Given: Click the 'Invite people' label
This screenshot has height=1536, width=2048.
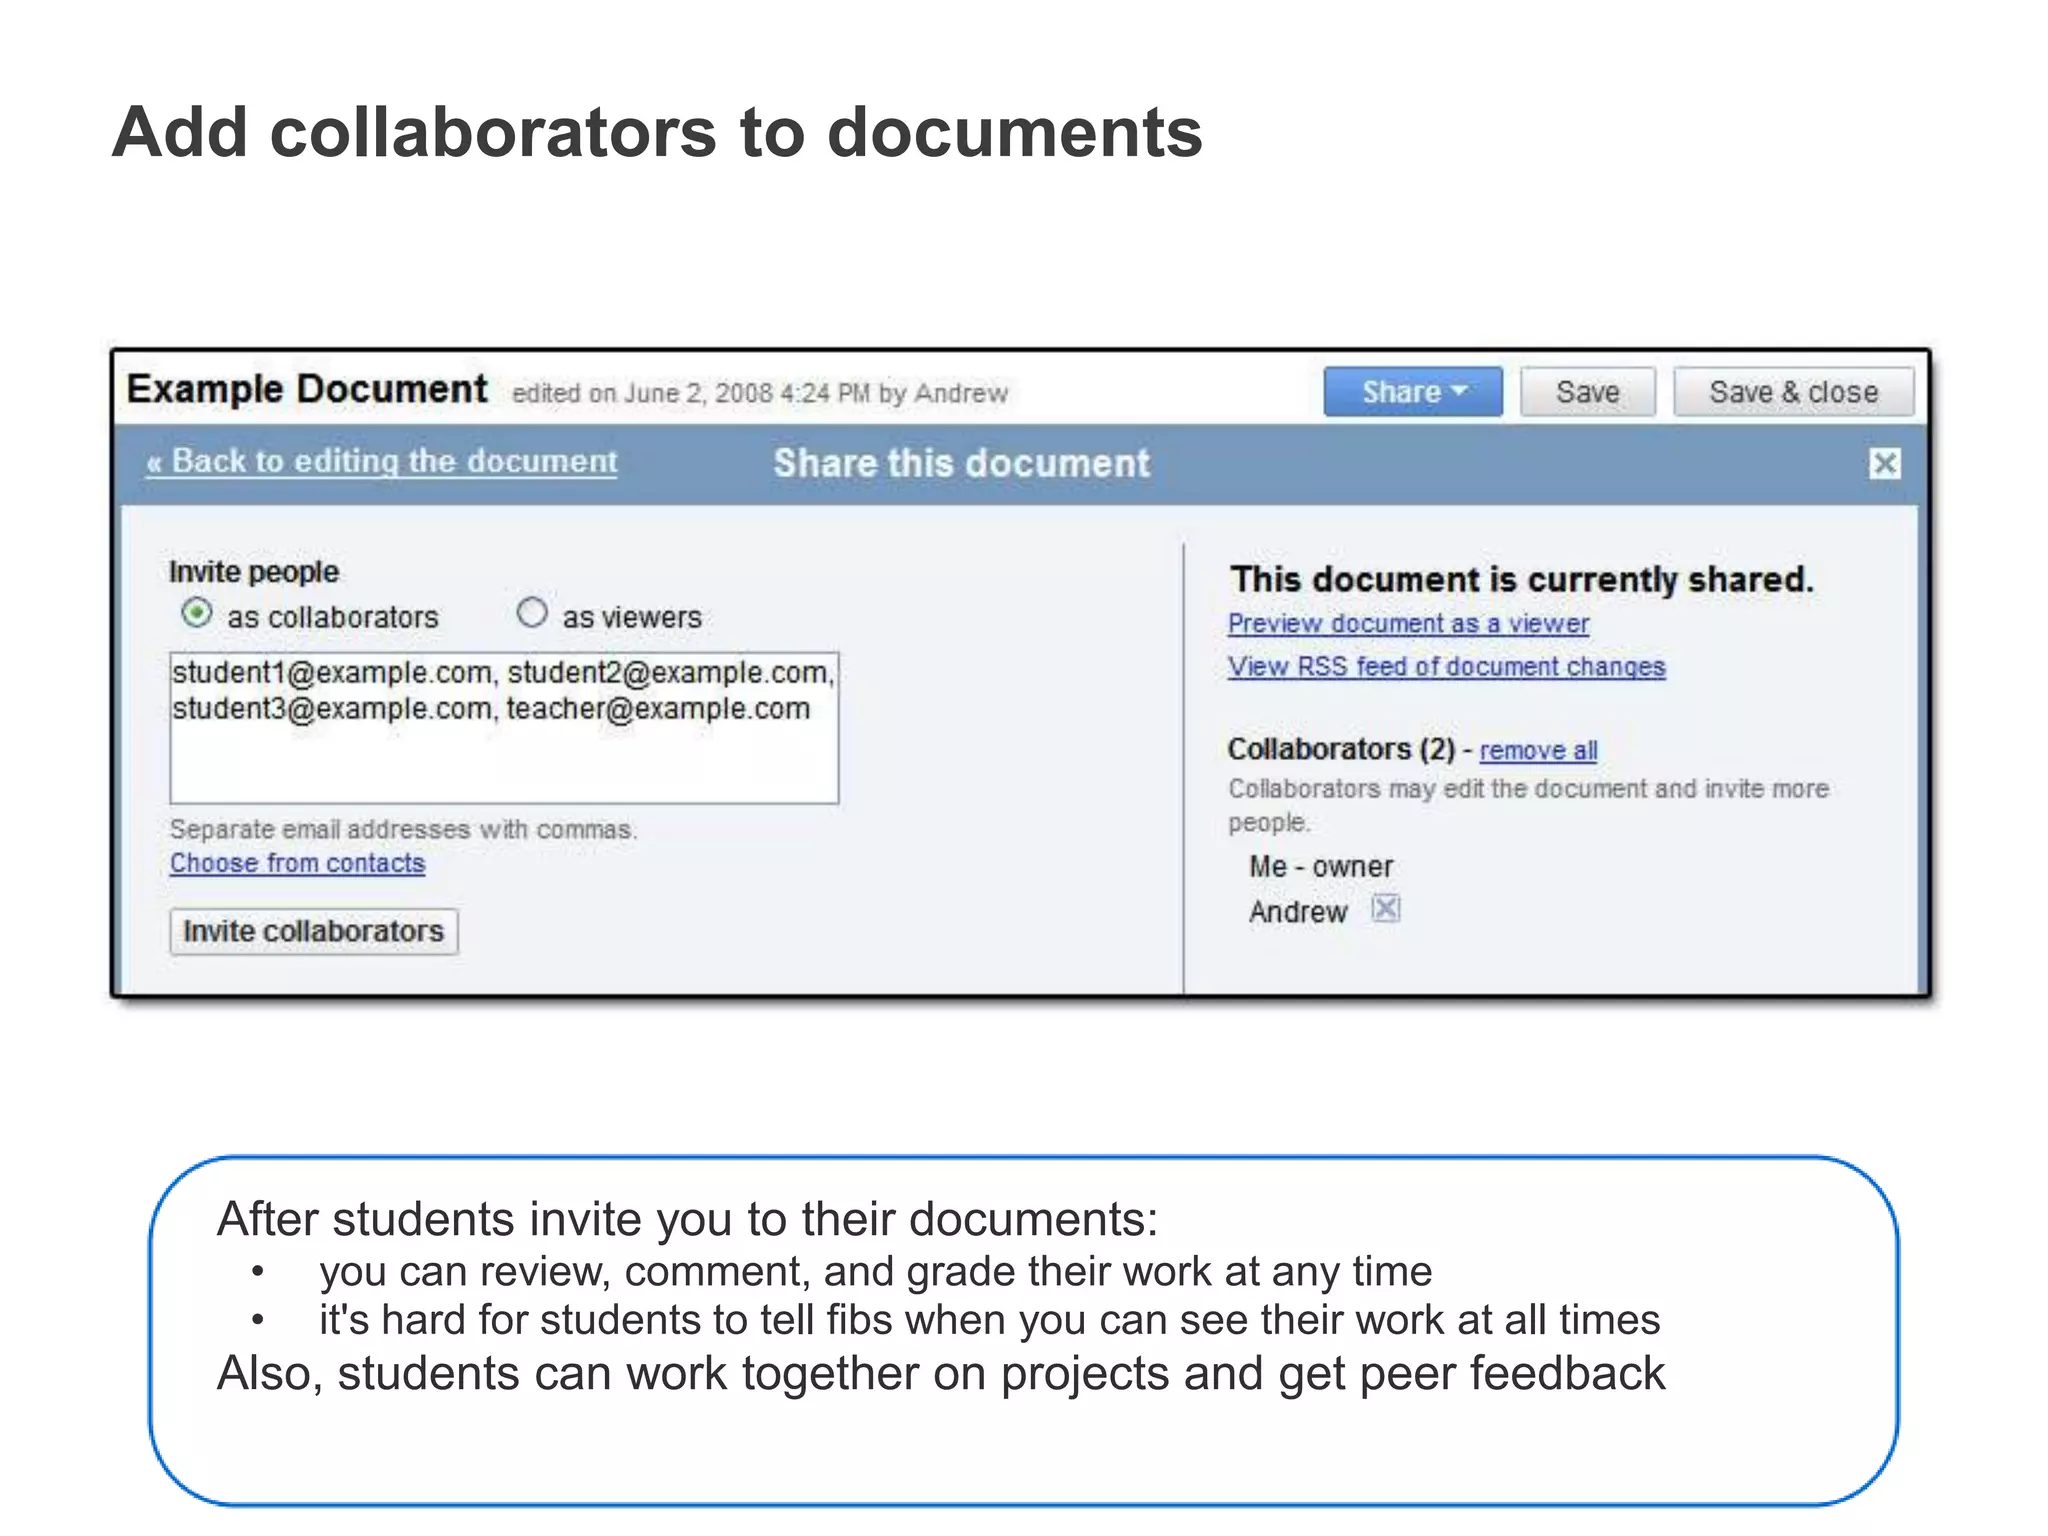Looking at the screenshot, I should 254,572.
